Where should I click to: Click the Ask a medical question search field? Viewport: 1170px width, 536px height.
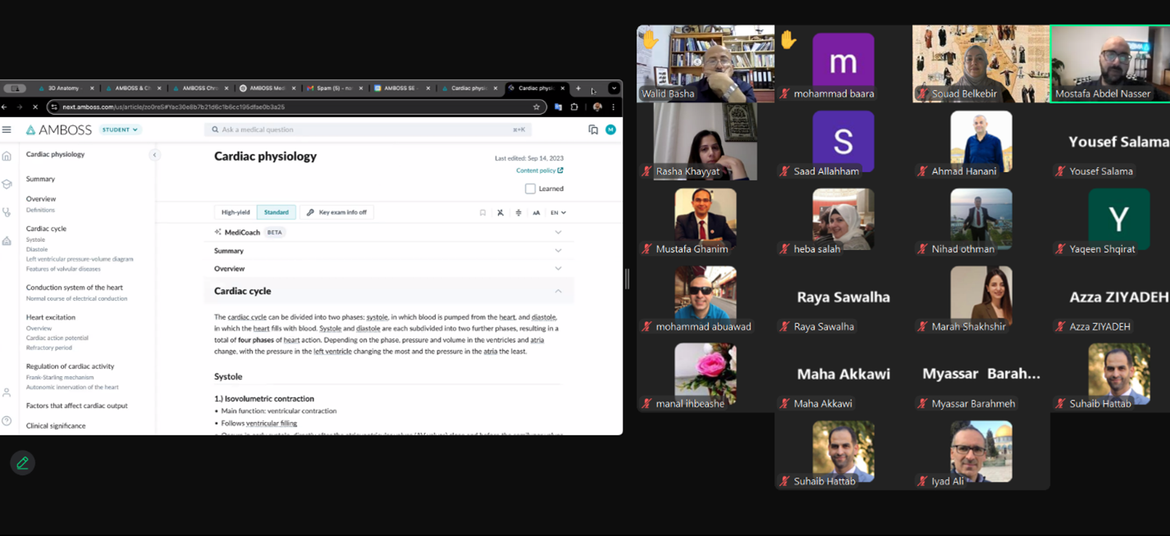click(368, 130)
